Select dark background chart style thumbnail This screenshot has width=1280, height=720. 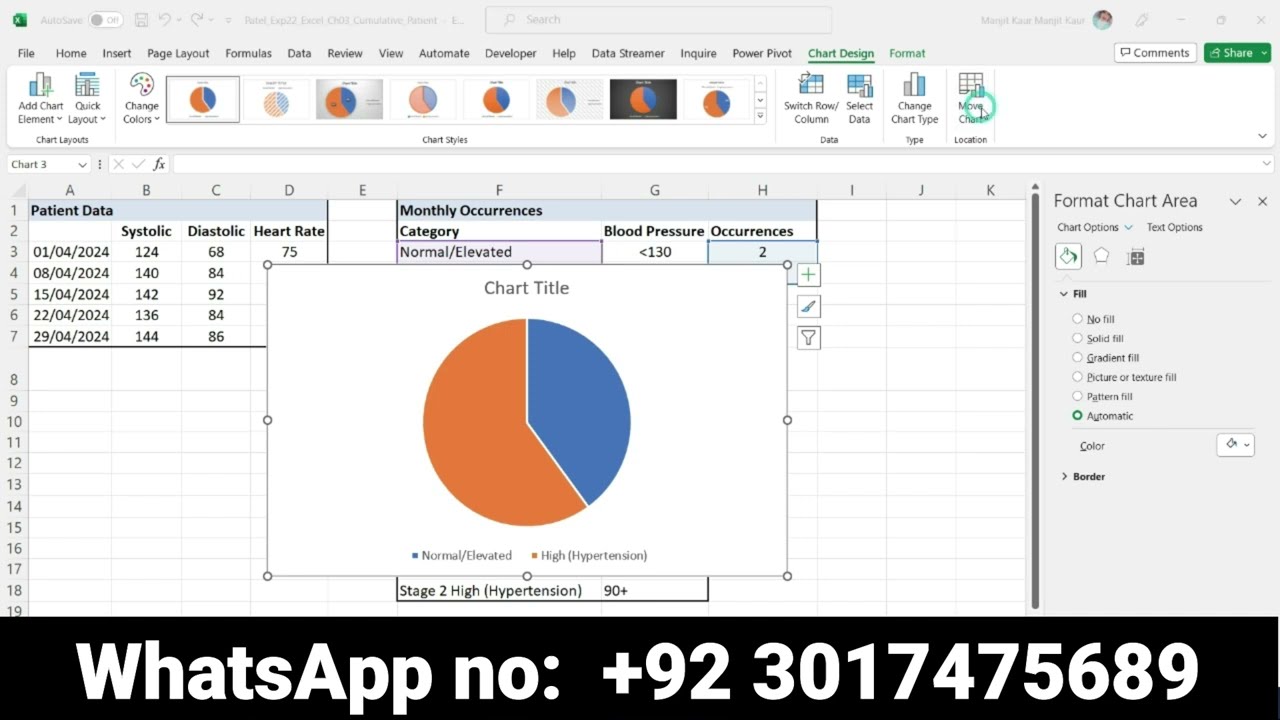point(643,100)
